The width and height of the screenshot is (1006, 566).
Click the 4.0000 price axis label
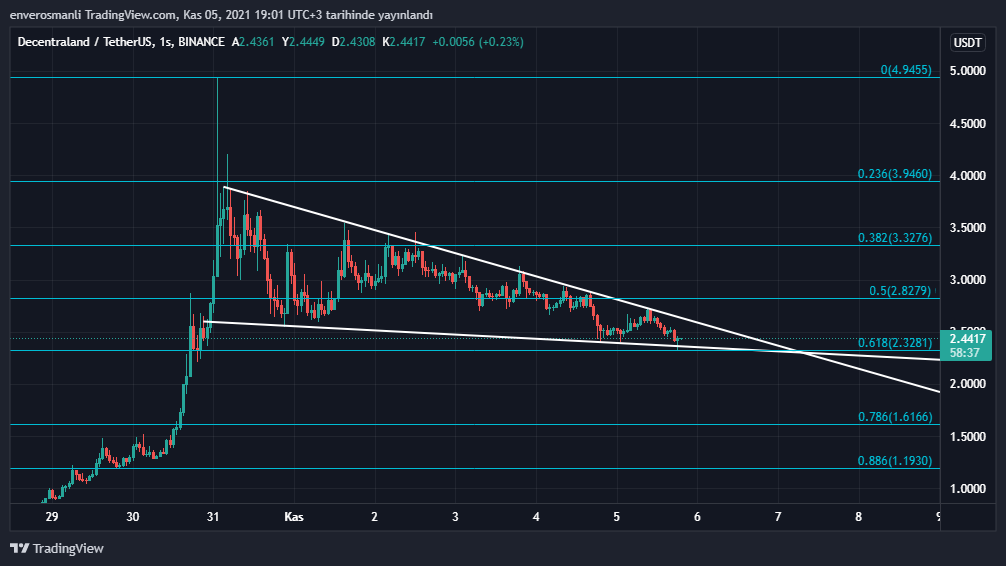point(968,175)
